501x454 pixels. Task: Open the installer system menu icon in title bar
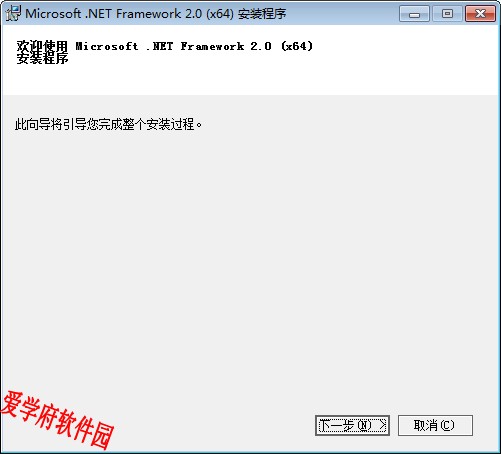[x=13, y=13]
